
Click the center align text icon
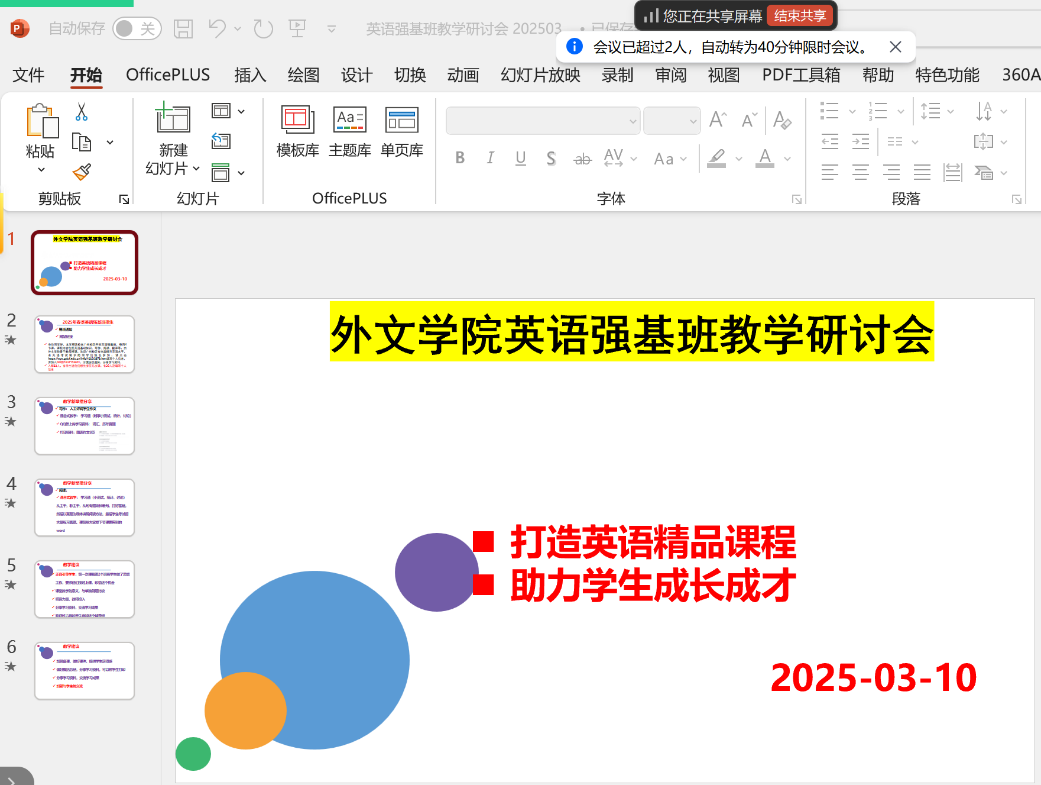point(860,172)
